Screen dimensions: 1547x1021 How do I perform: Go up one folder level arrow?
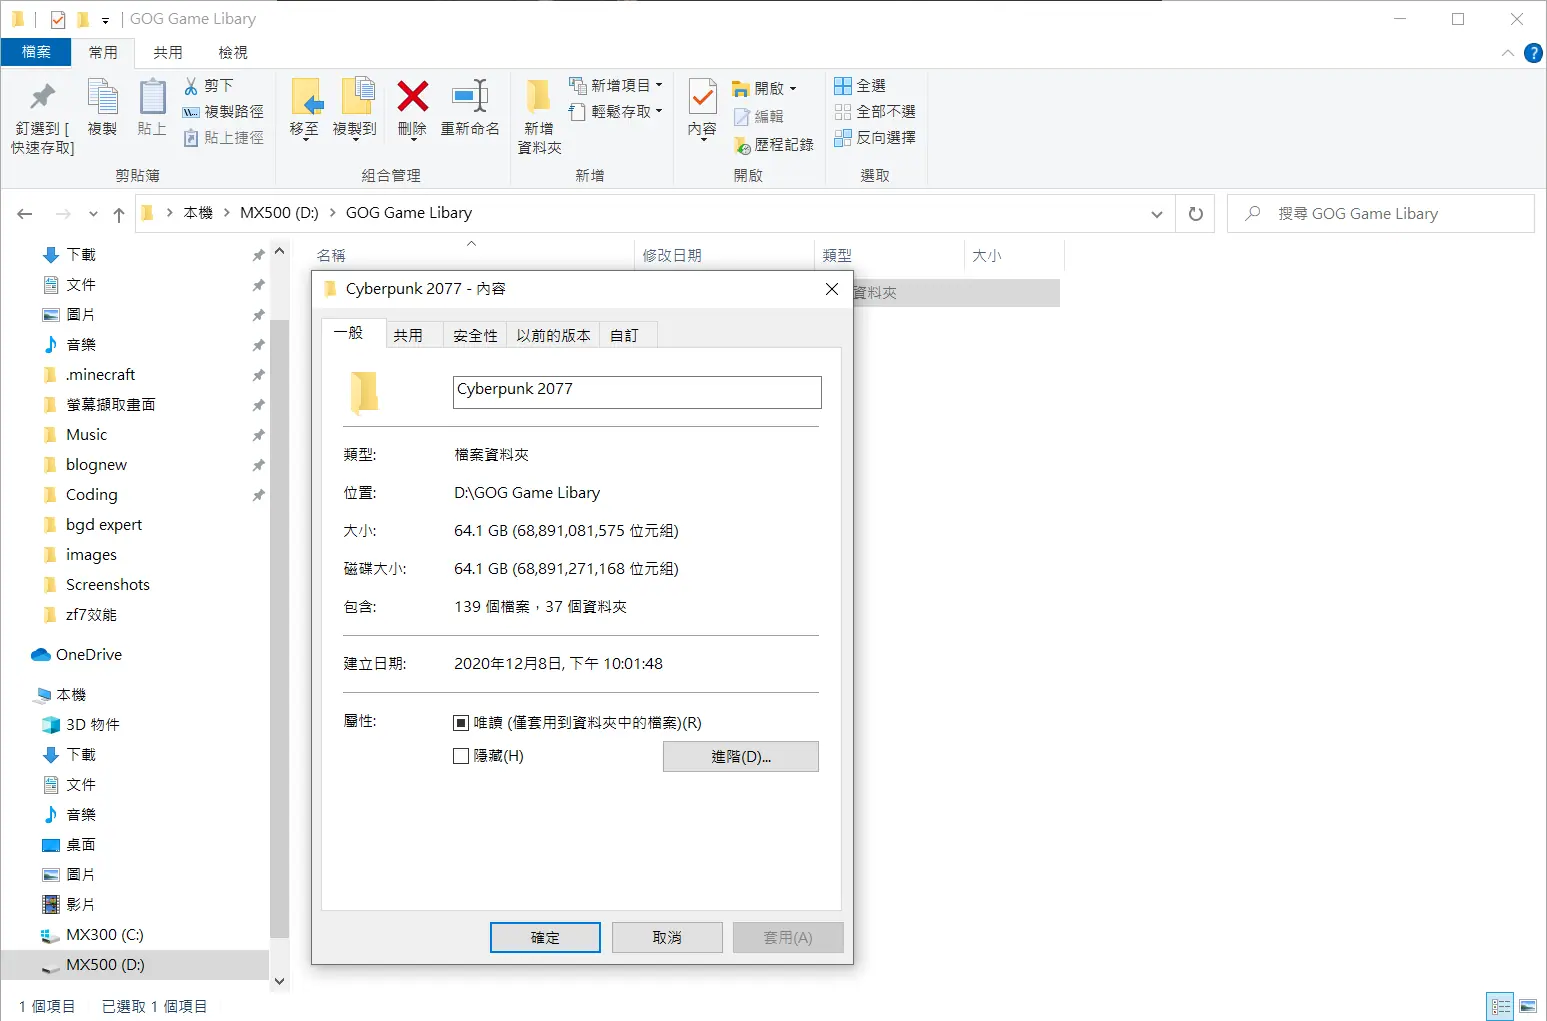(x=119, y=214)
